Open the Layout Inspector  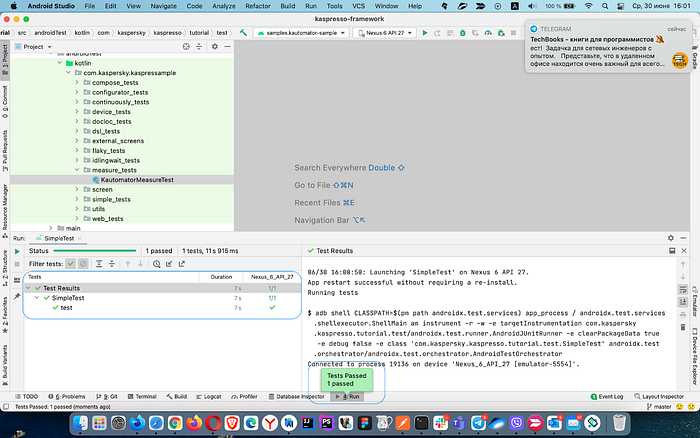(x=658, y=396)
